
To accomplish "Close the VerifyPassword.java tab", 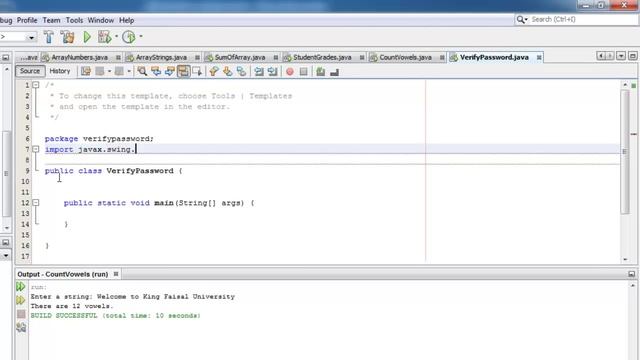I will [539, 58].
